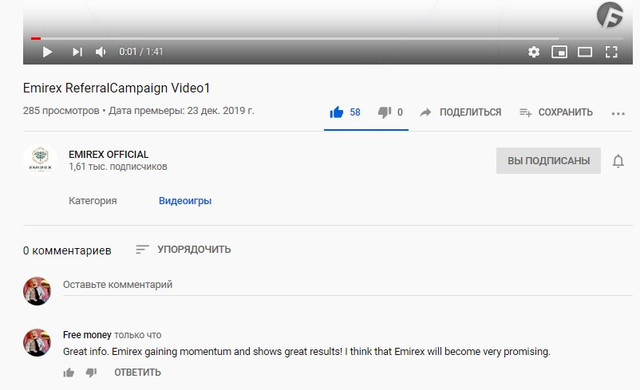Click your avatar beside the comment box
The height and width of the screenshot is (390, 640).
pyautogui.click(x=37, y=291)
